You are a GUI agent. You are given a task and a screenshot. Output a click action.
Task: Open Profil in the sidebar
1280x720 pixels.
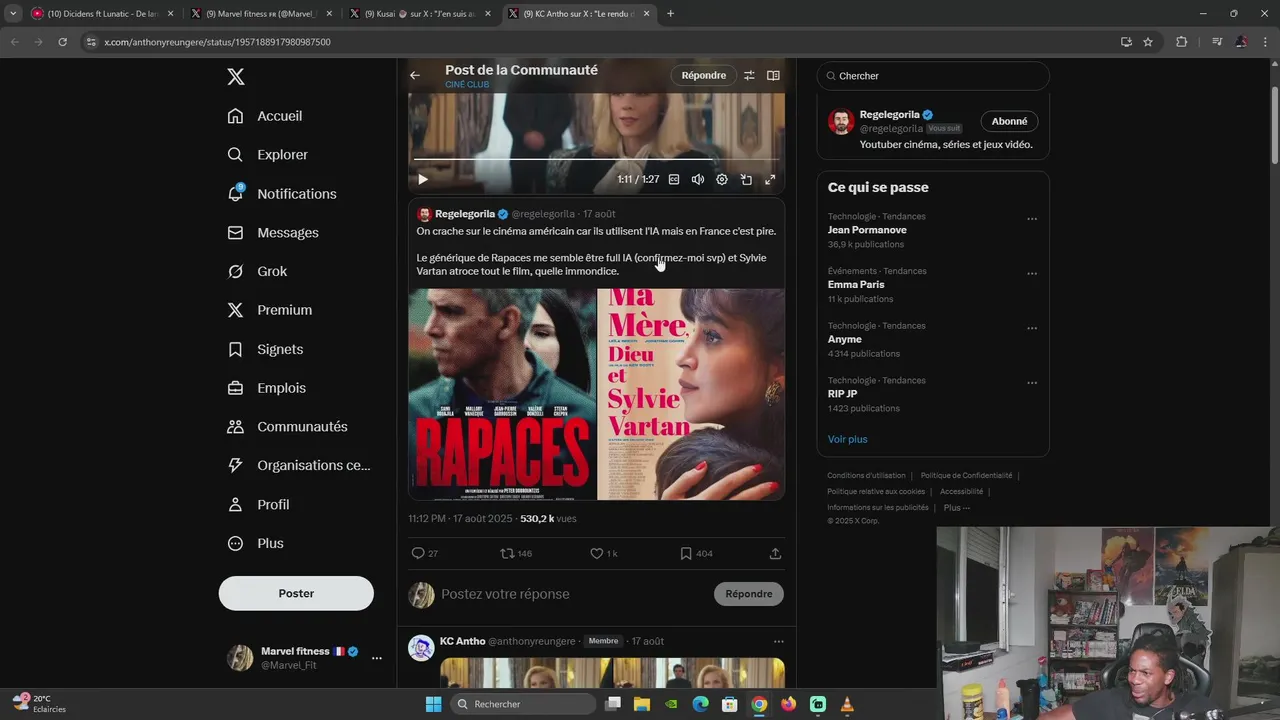[x=258, y=505]
